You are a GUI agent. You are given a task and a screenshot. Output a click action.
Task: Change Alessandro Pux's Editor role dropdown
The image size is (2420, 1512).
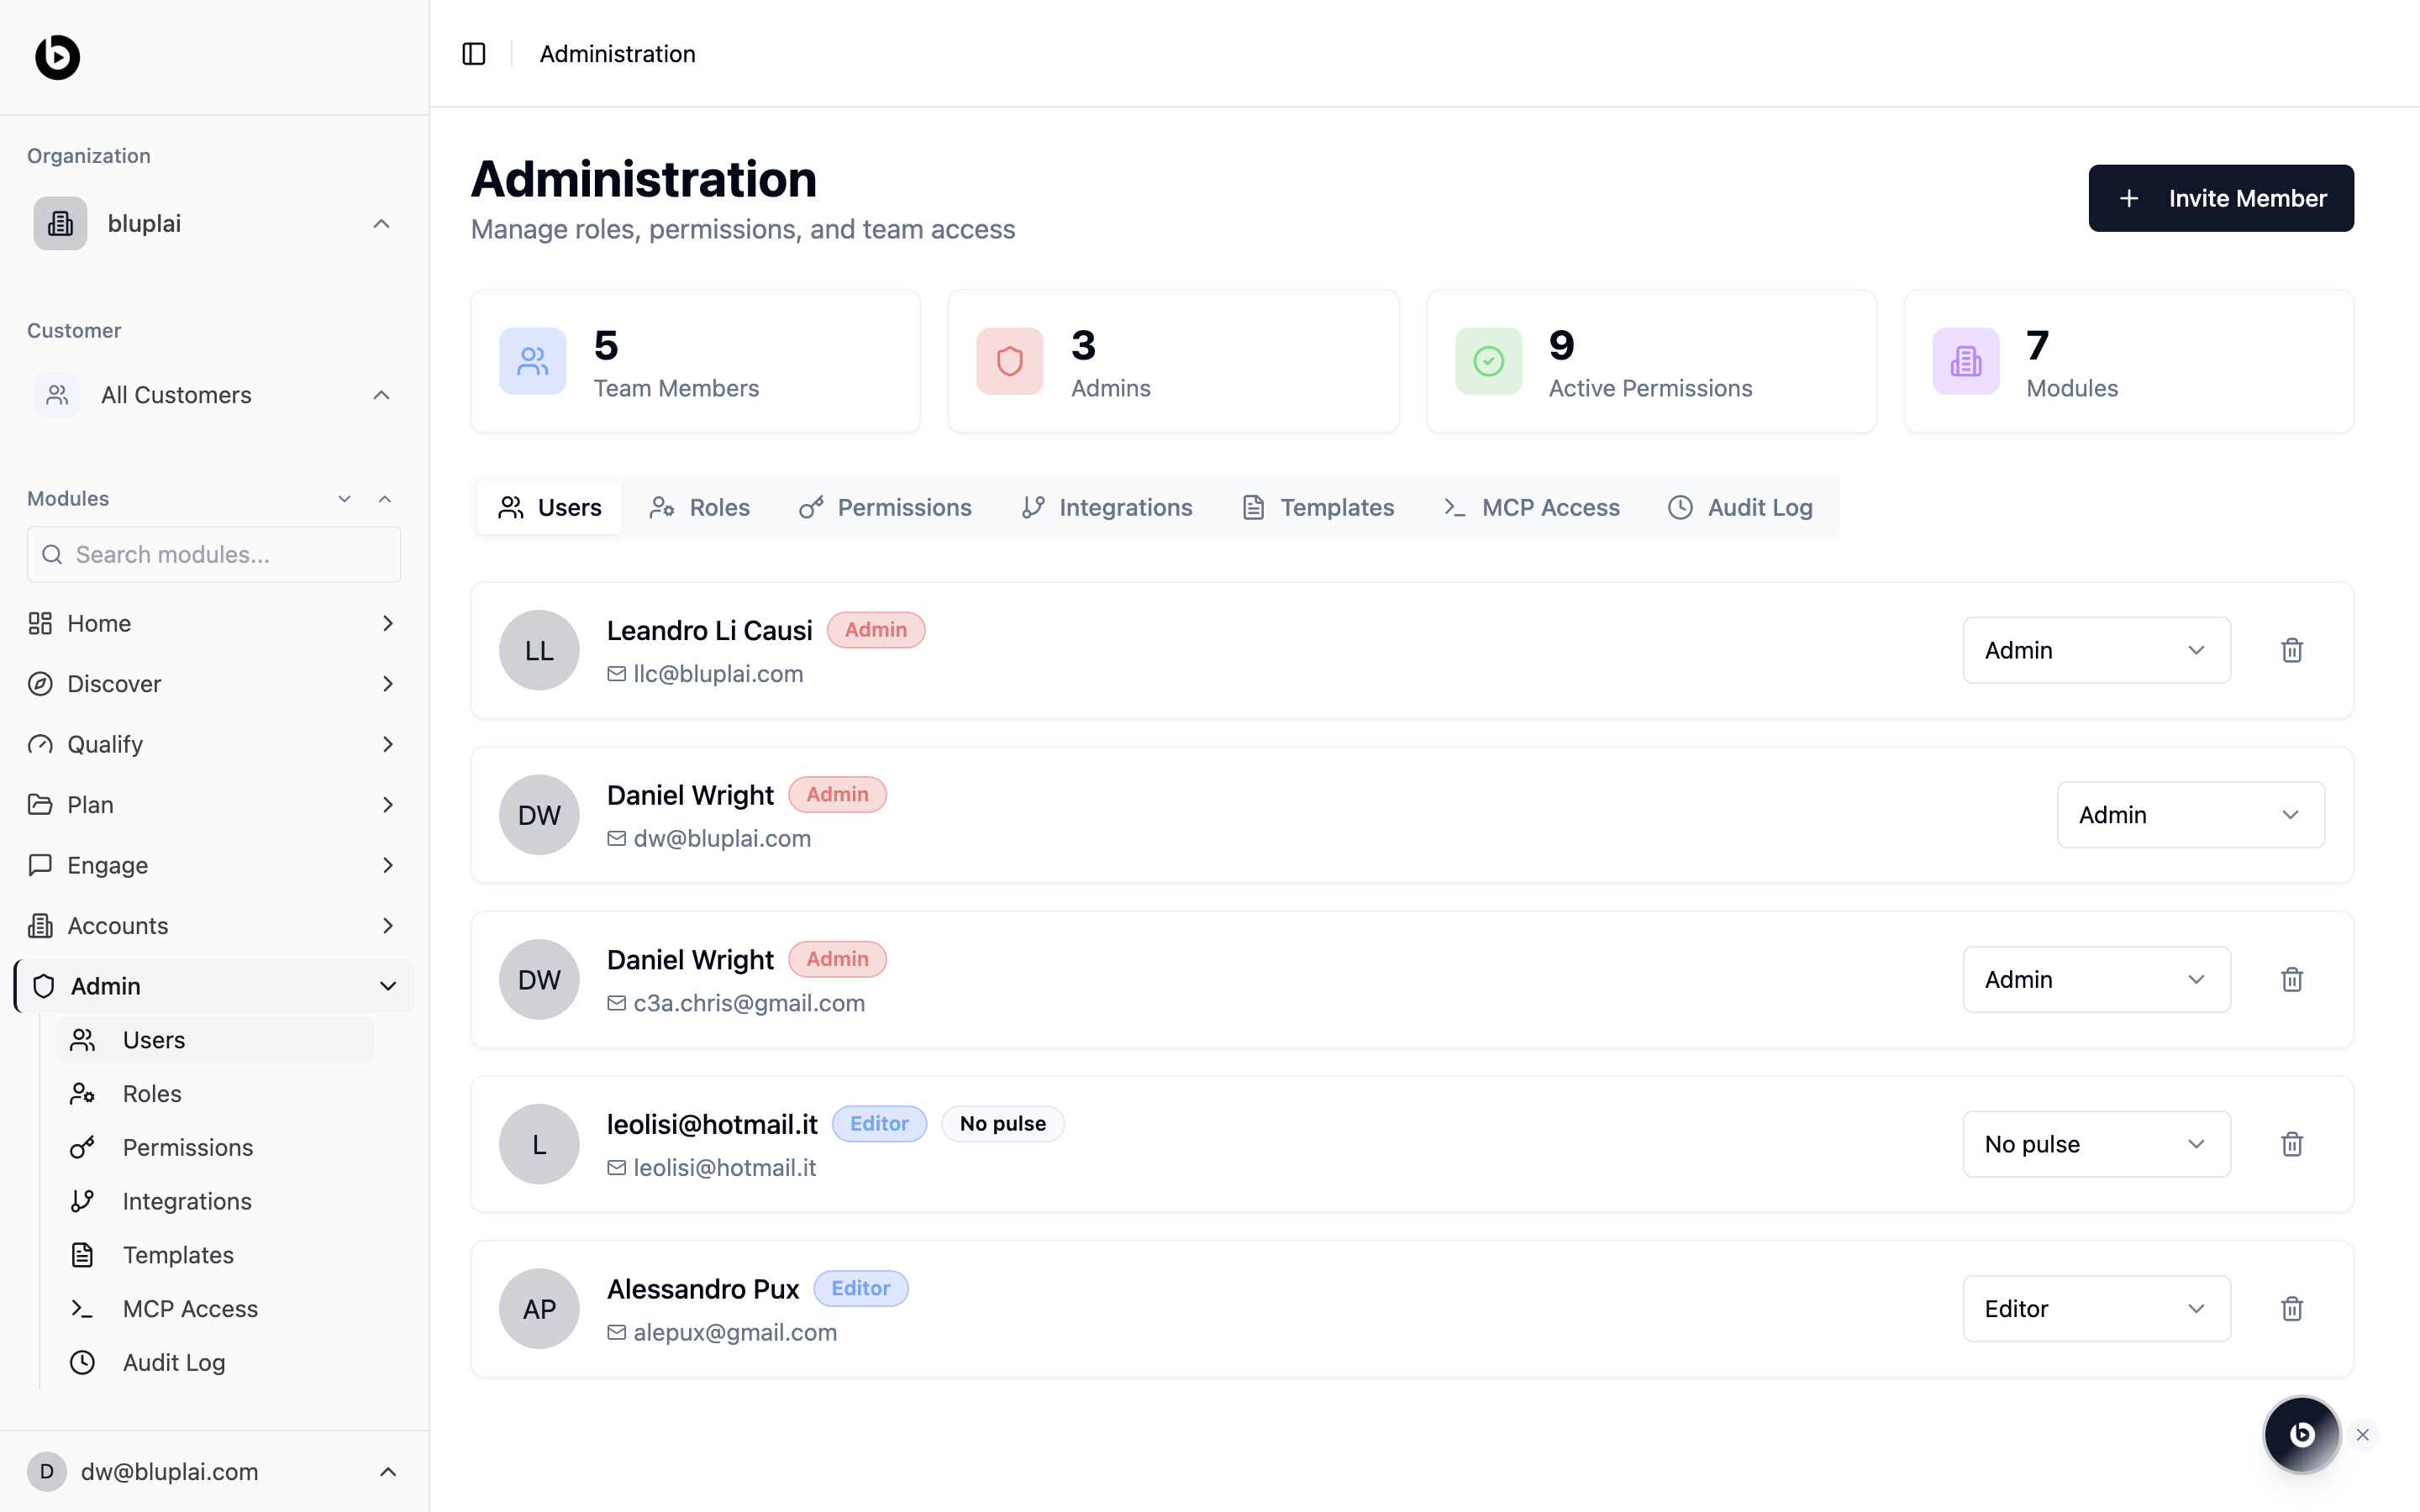click(2095, 1308)
